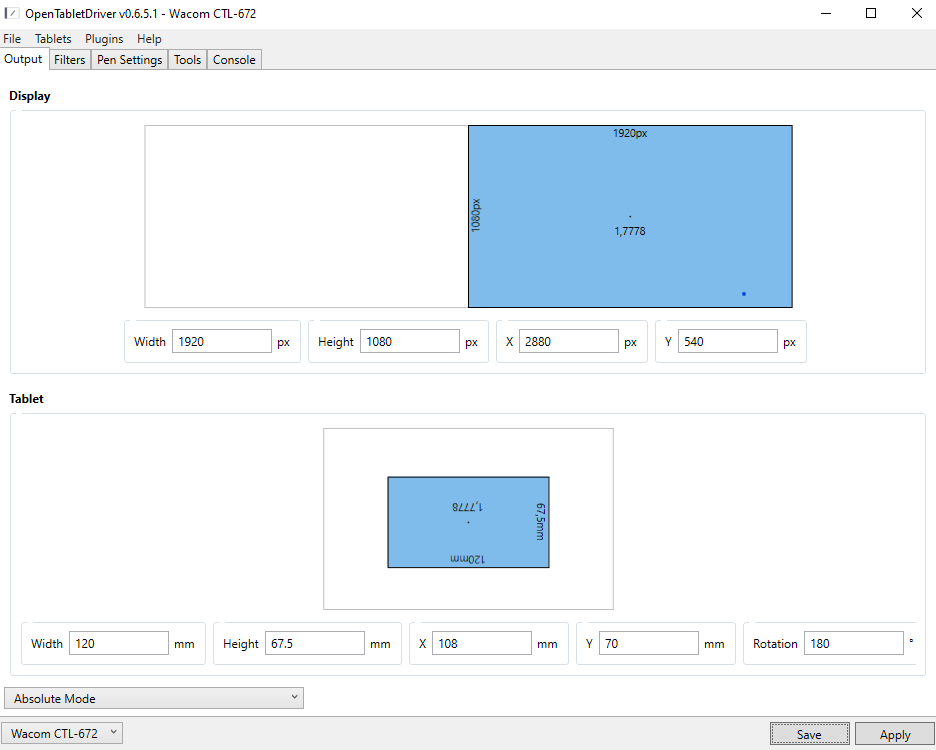Focus the display X offset field

click(x=568, y=341)
